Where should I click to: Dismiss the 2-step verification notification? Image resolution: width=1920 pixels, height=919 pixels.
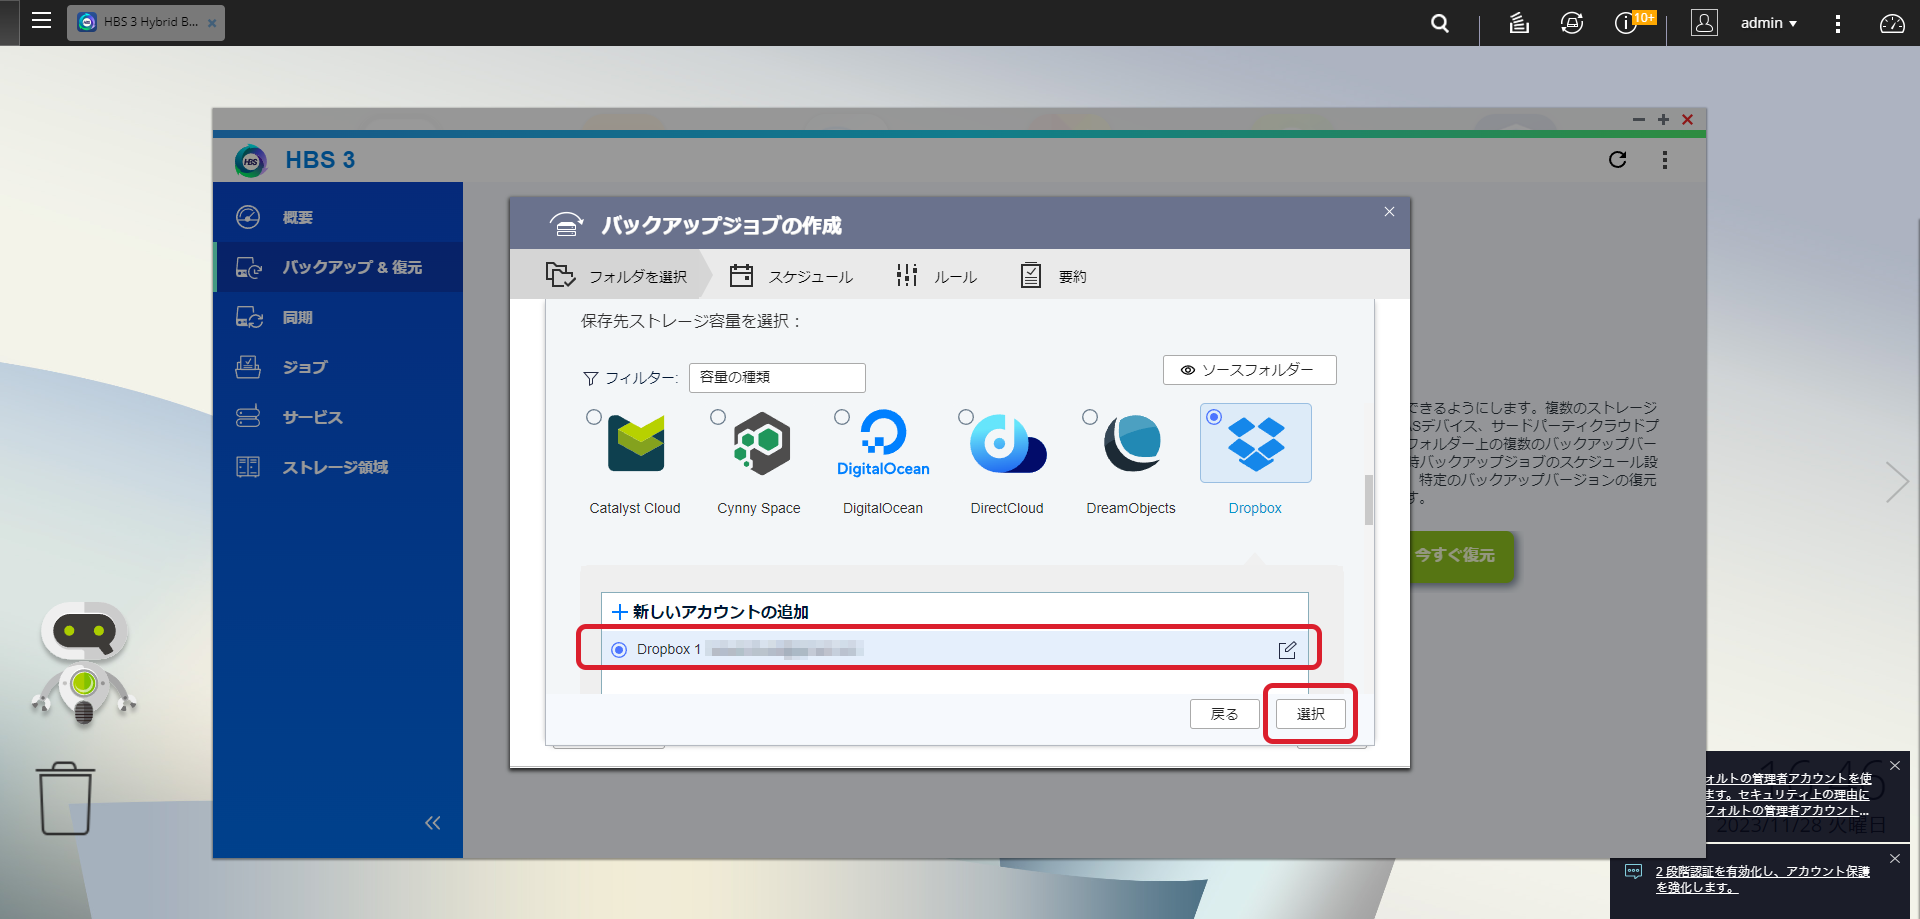pos(1895,859)
